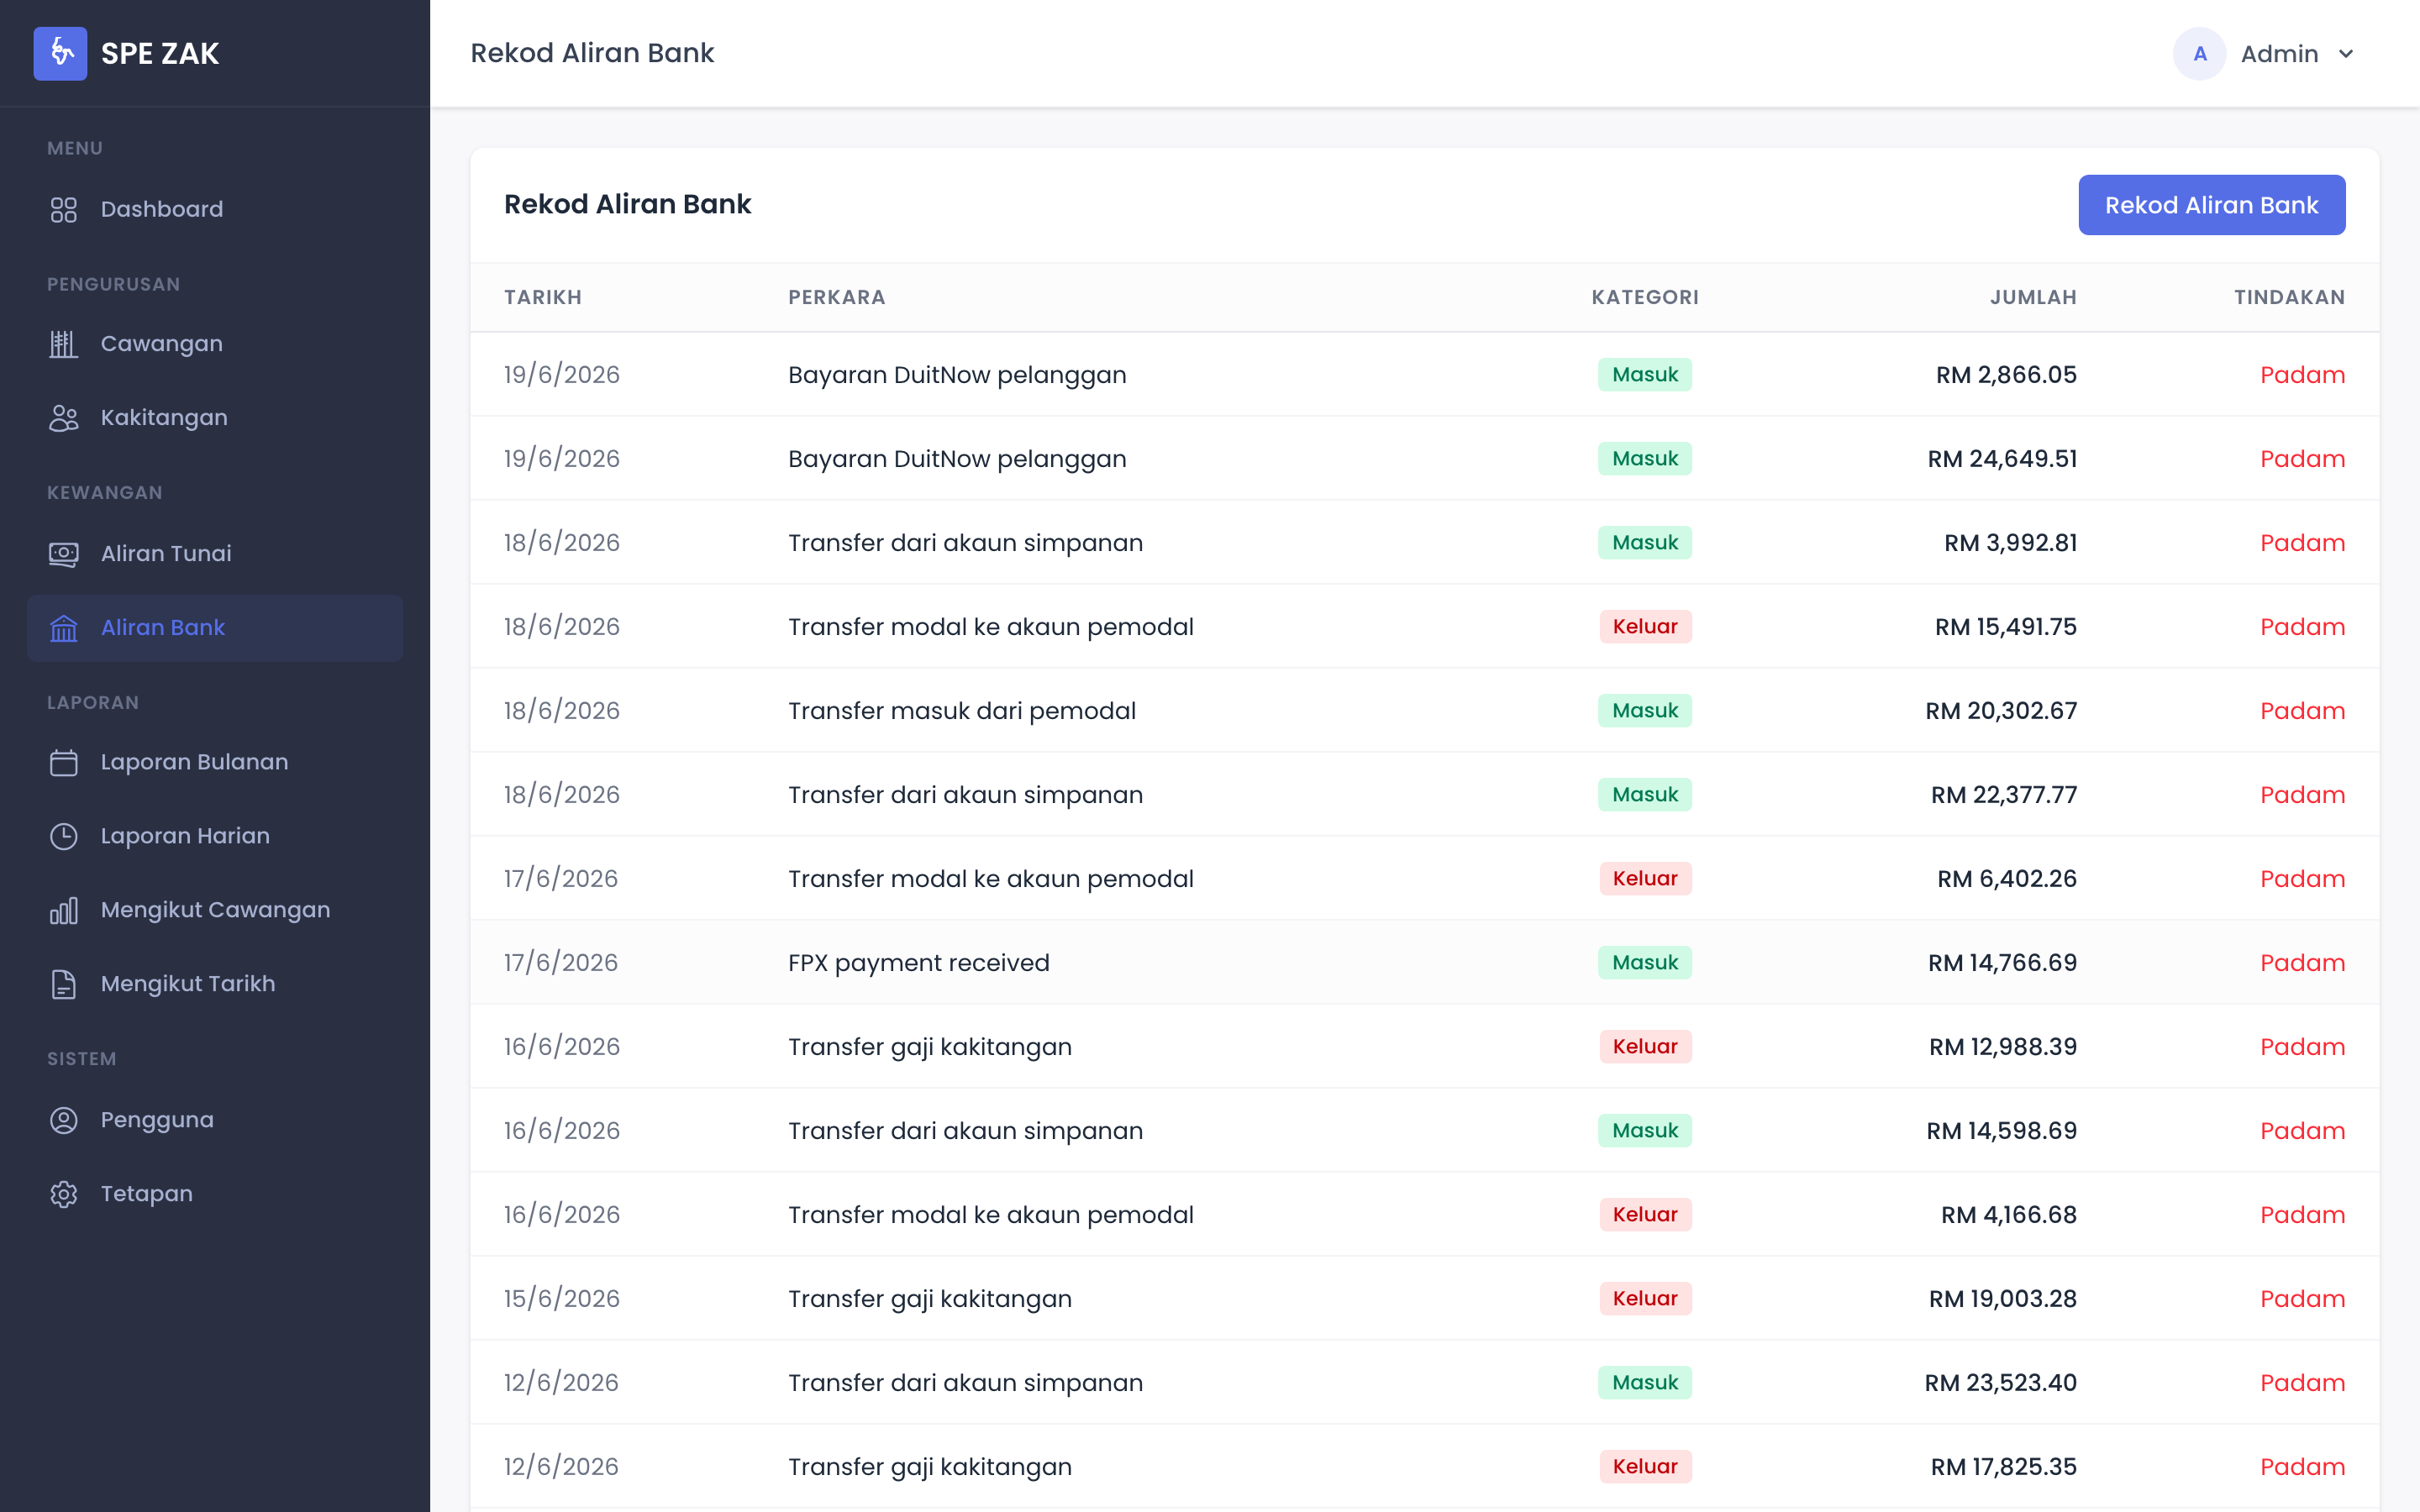Click the blue Rekod Aliran Bank button
This screenshot has height=1512, width=2420.
tap(2211, 205)
